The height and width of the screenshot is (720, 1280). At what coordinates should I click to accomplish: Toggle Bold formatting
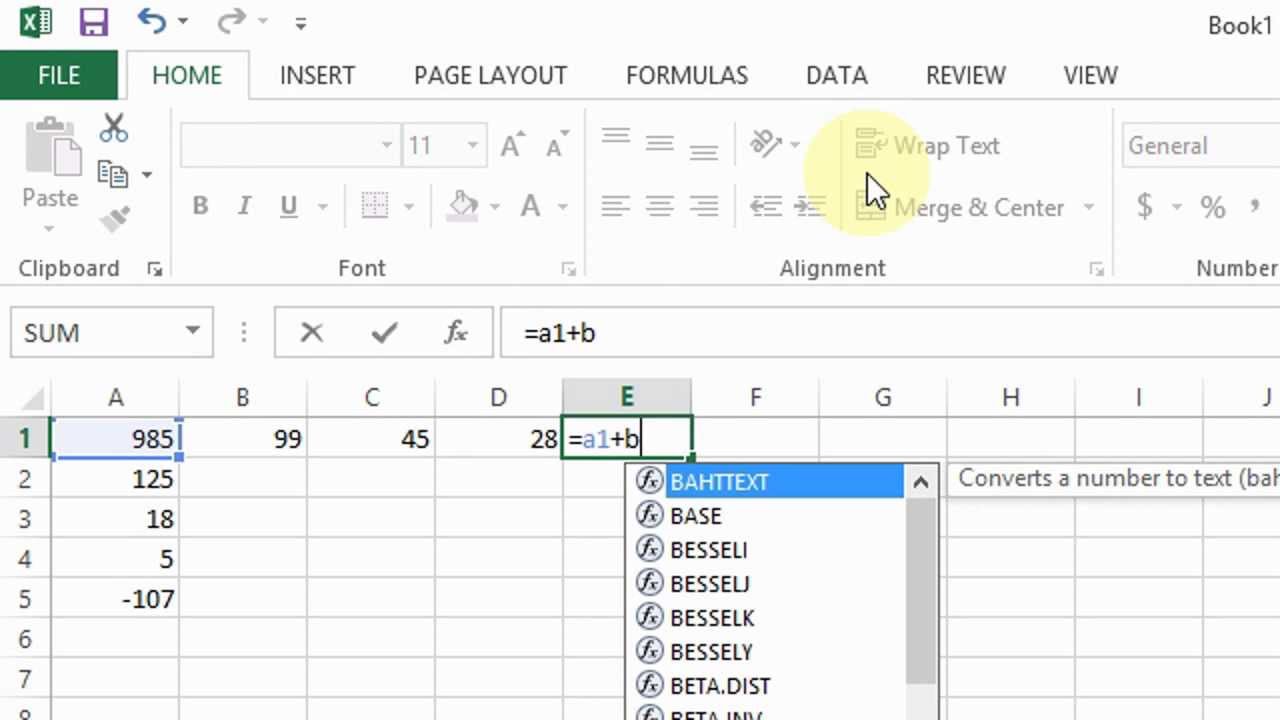[200, 207]
